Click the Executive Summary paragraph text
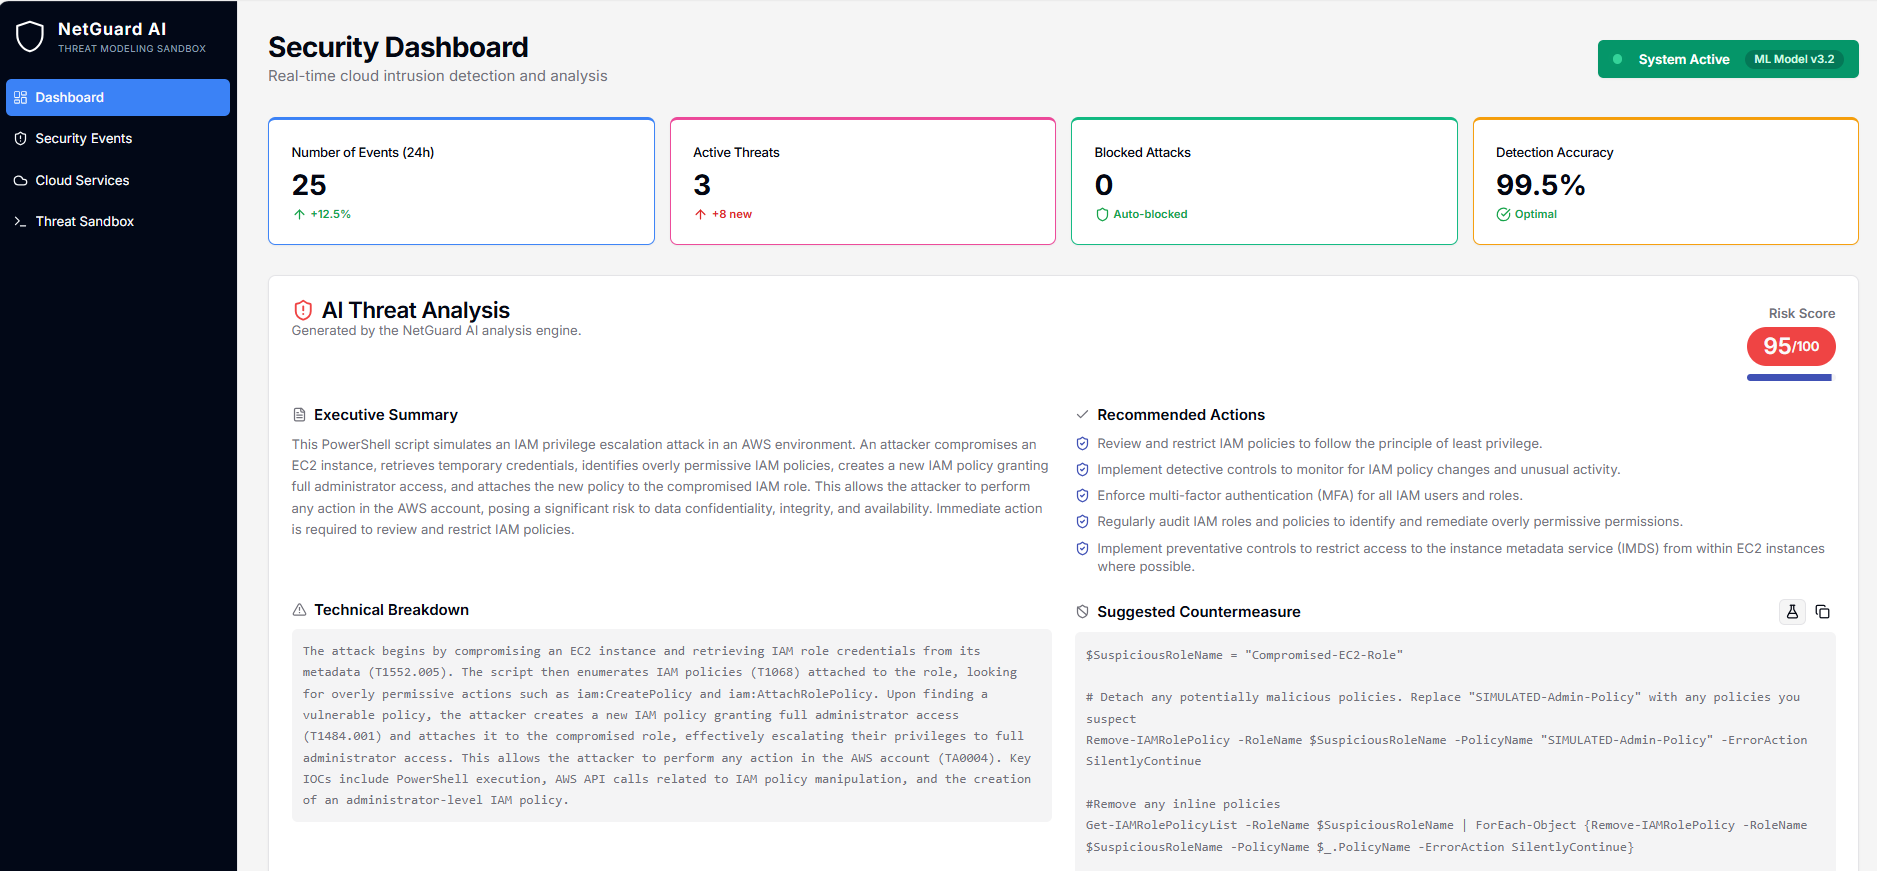 (x=670, y=486)
